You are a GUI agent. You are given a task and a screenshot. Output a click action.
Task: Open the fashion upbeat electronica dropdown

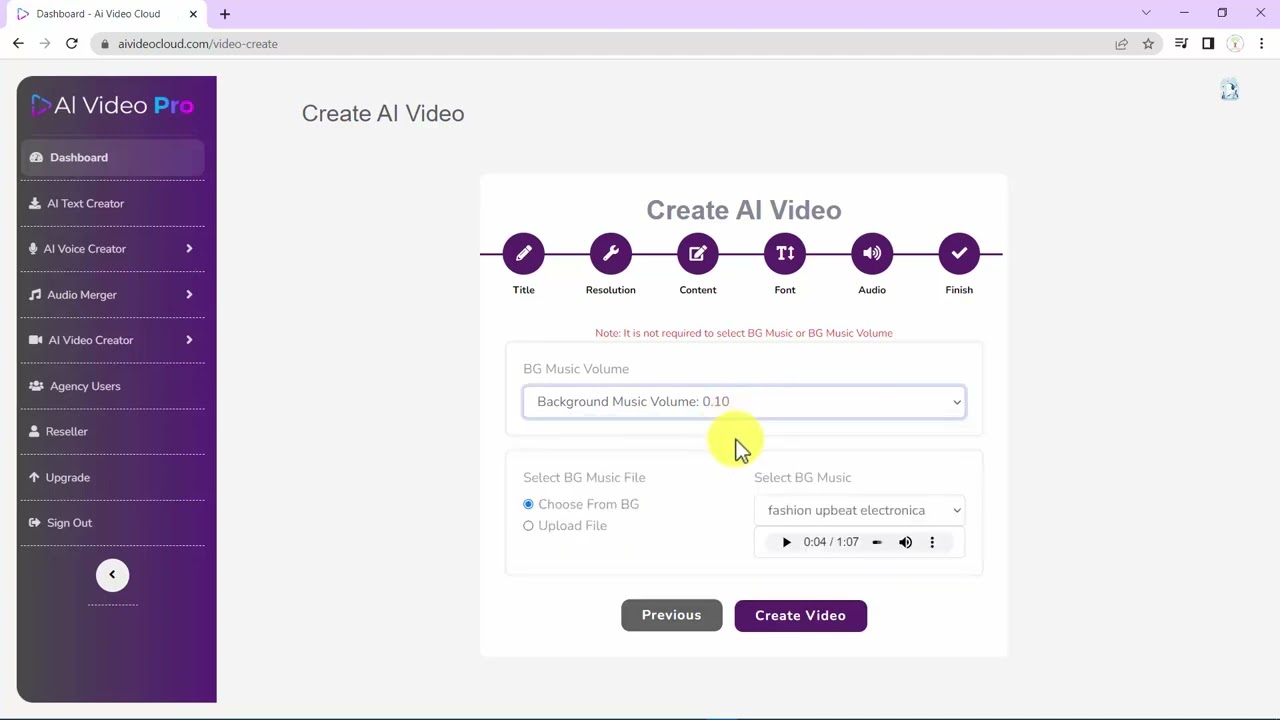[x=859, y=510]
